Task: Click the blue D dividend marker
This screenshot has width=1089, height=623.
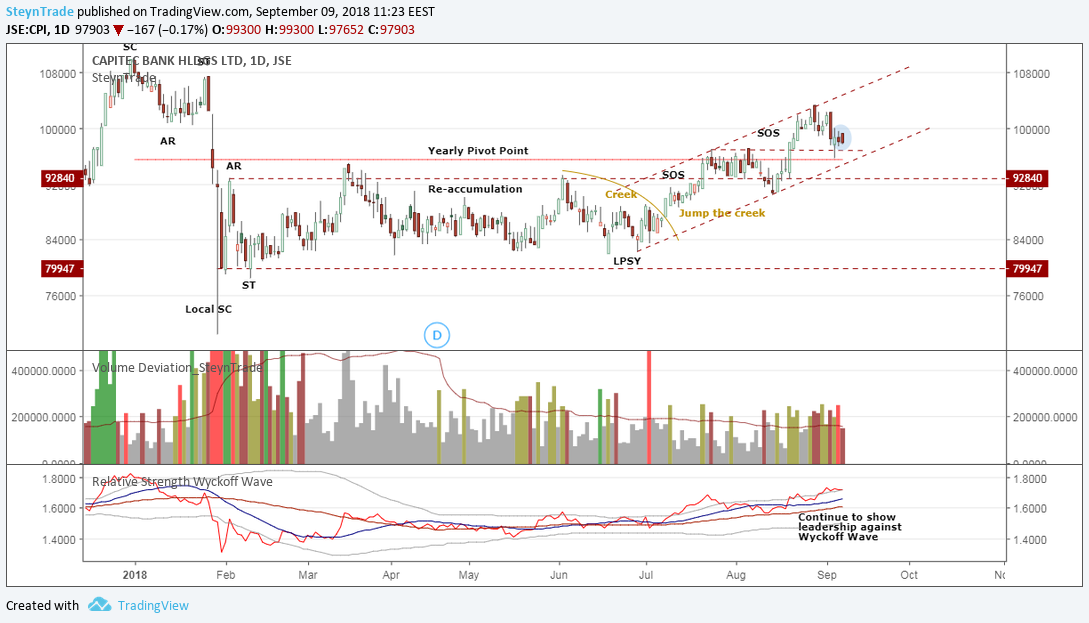Action: [437, 335]
